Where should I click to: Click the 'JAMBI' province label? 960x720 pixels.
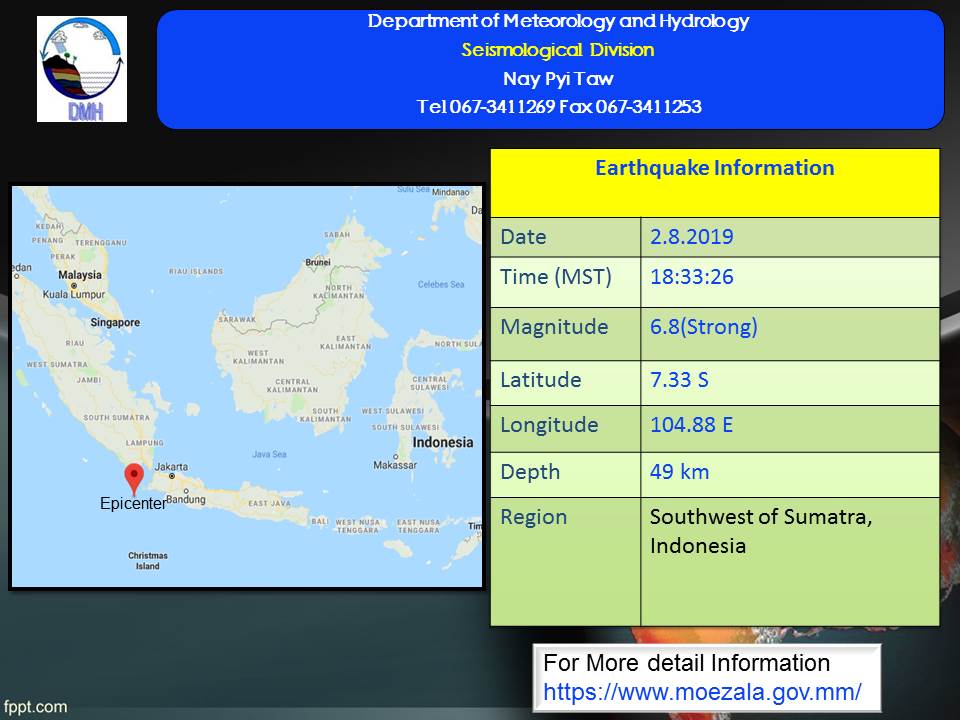pos(89,380)
